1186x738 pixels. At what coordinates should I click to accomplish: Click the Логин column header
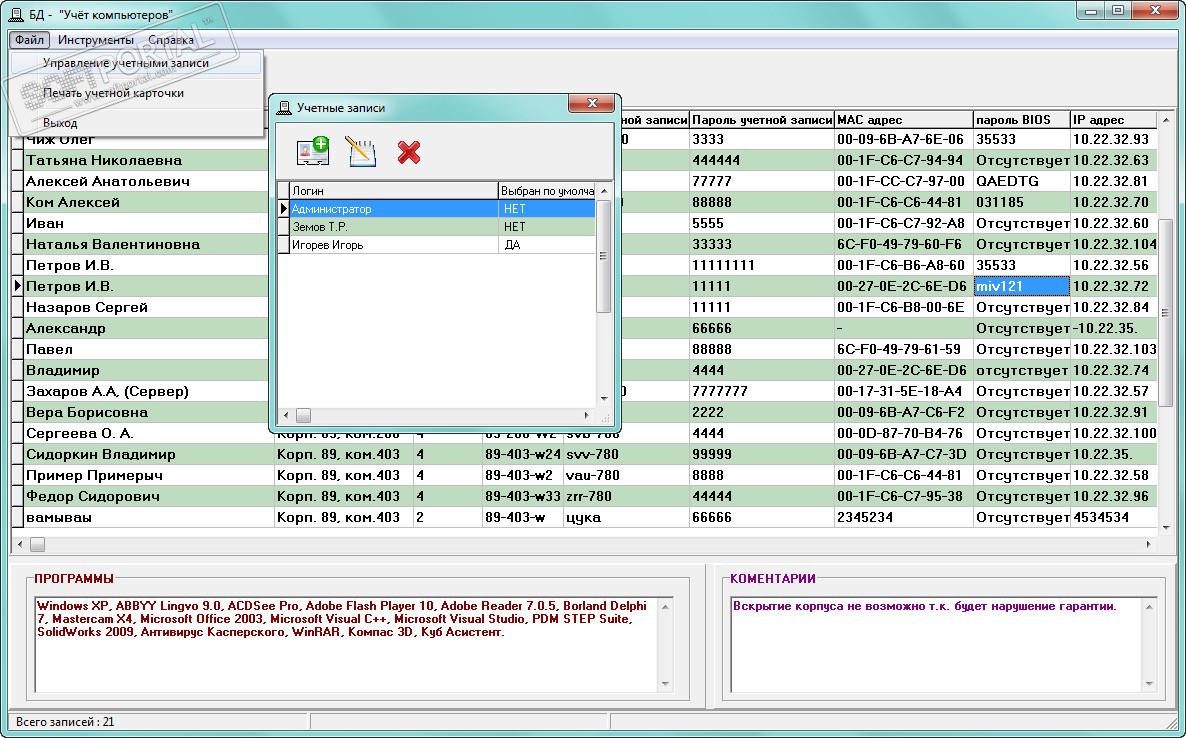coord(392,190)
